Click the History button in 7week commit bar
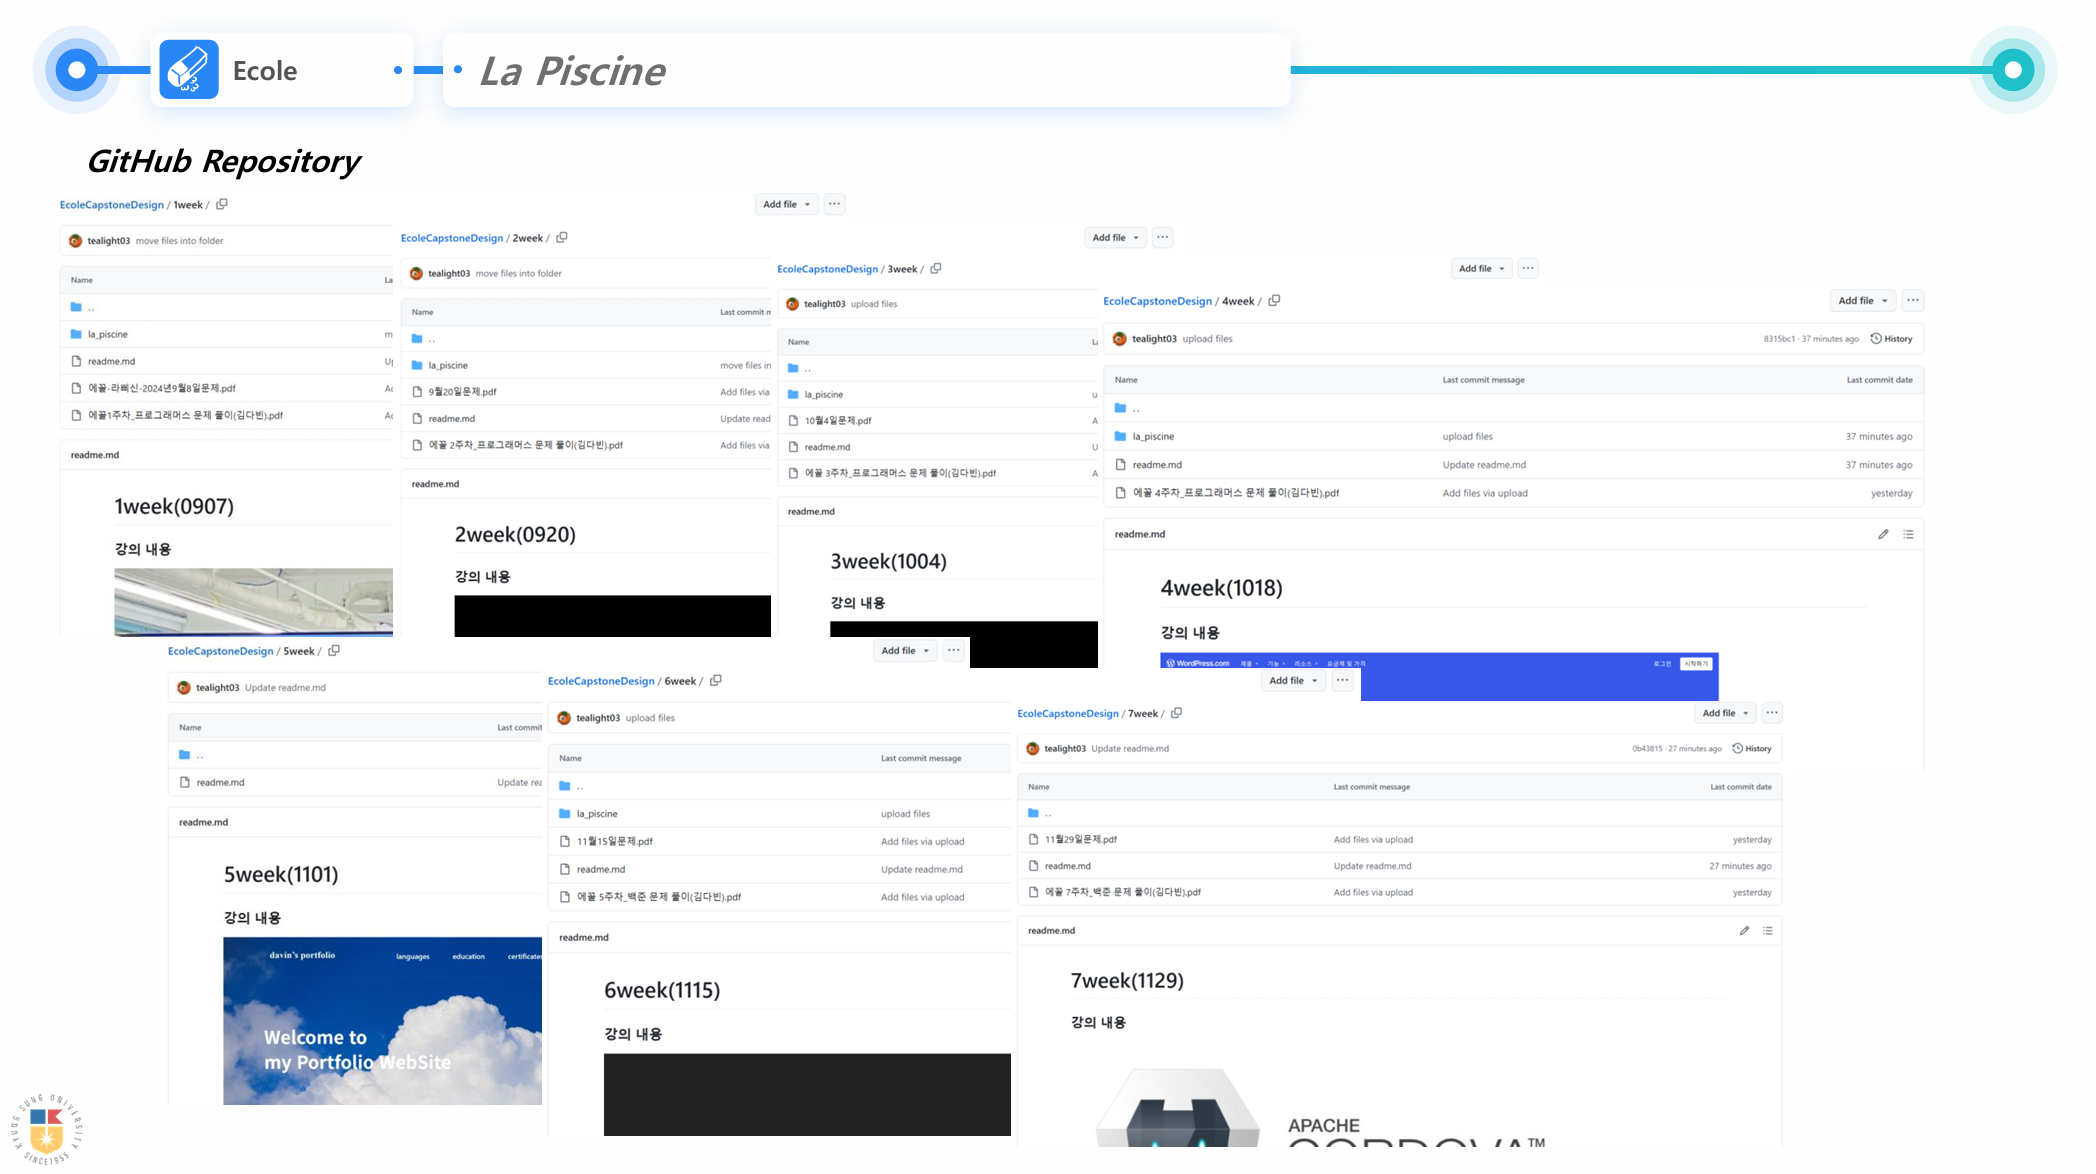This screenshot has height=1174, width=2096. pos(1752,749)
